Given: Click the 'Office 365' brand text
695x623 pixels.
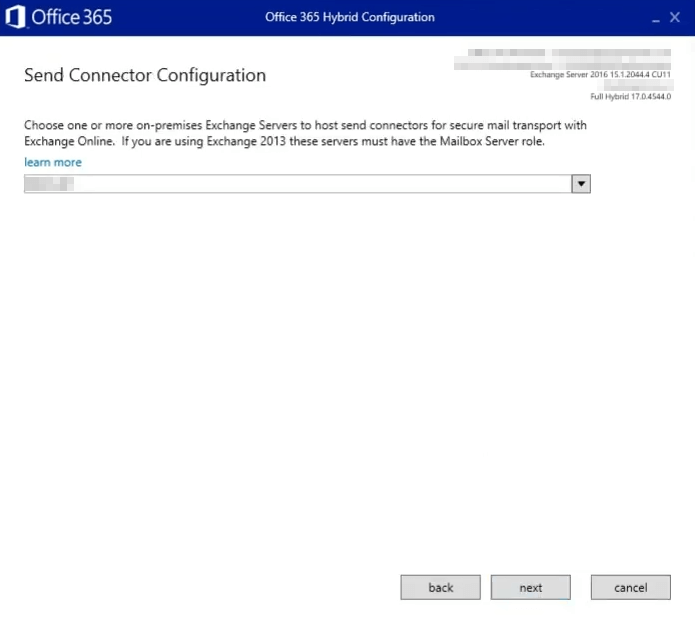Looking at the screenshot, I should [x=71, y=17].
